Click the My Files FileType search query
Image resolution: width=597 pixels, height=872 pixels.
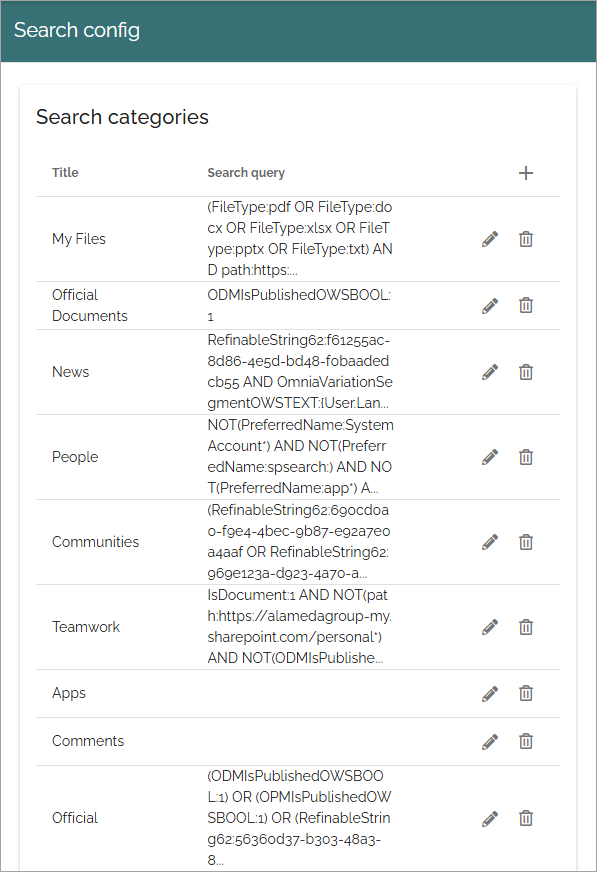tap(300, 239)
